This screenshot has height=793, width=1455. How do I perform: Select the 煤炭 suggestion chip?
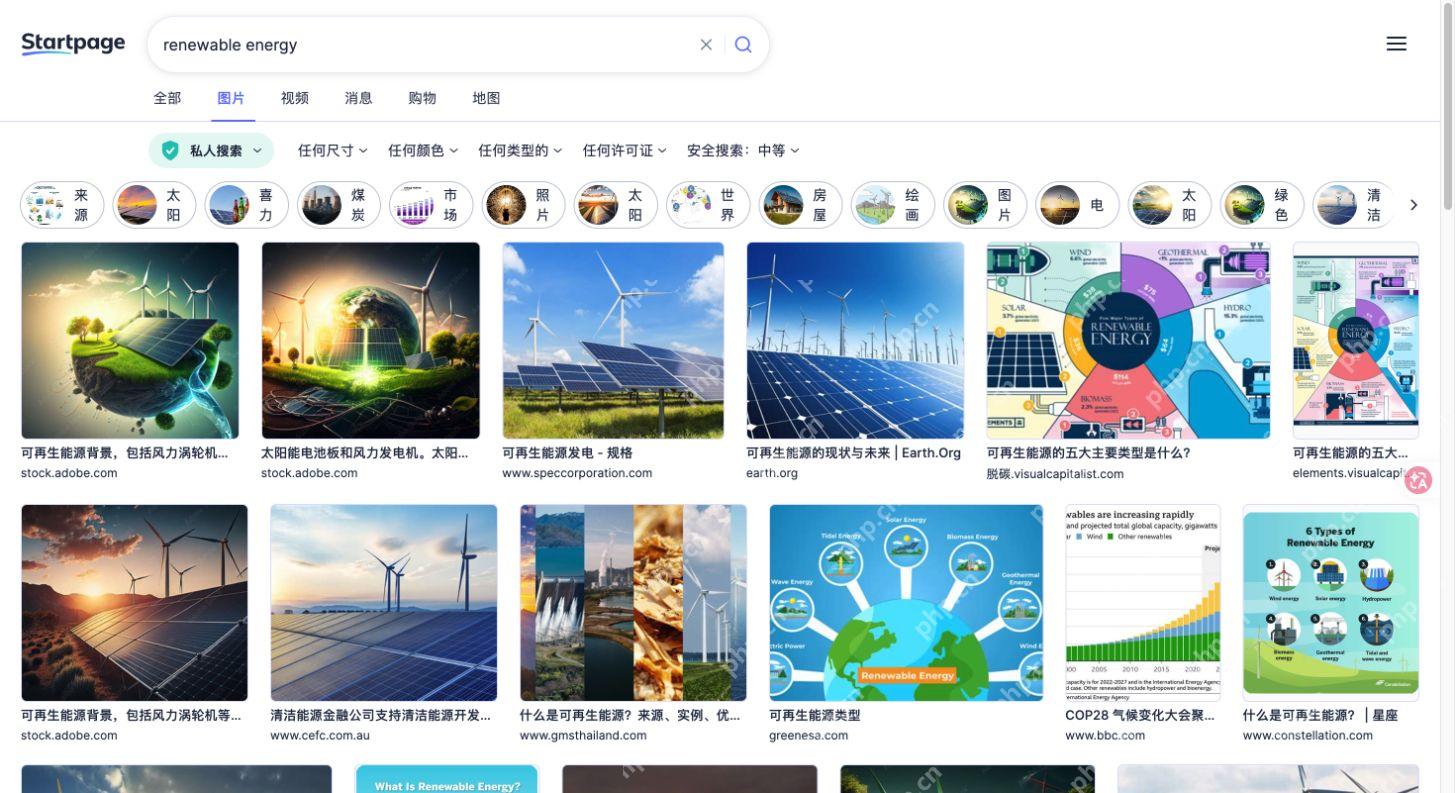click(x=338, y=205)
